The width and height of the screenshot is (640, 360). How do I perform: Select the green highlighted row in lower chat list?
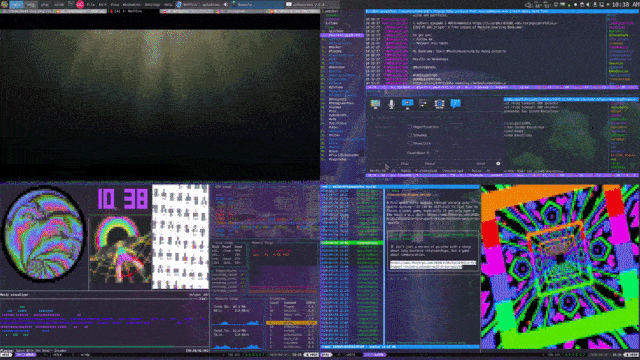pos(352,243)
